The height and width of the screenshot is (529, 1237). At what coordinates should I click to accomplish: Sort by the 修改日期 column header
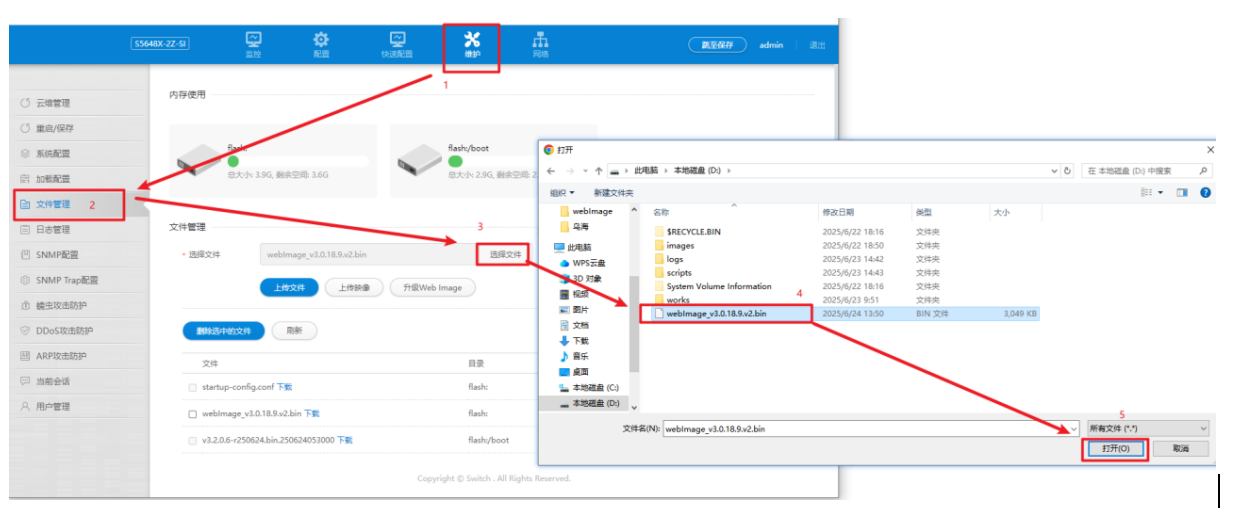tap(838, 212)
